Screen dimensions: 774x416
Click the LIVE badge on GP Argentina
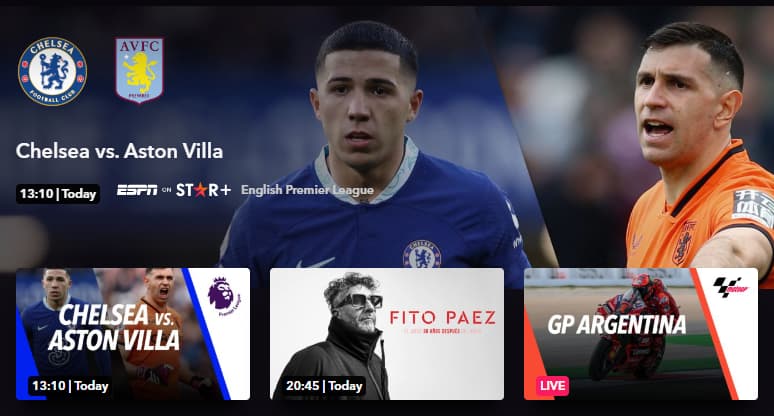552,385
